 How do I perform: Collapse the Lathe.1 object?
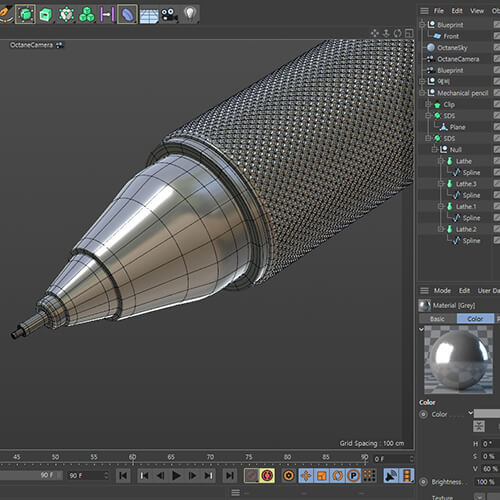point(441,206)
